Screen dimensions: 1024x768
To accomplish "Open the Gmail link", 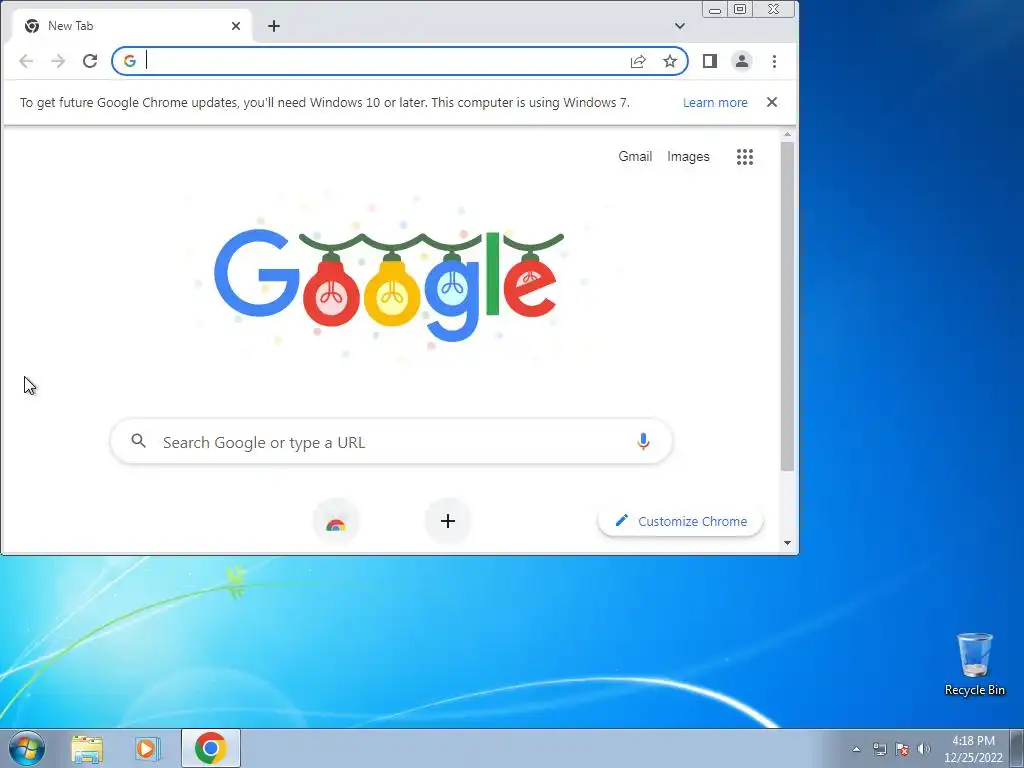I will (635, 157).
